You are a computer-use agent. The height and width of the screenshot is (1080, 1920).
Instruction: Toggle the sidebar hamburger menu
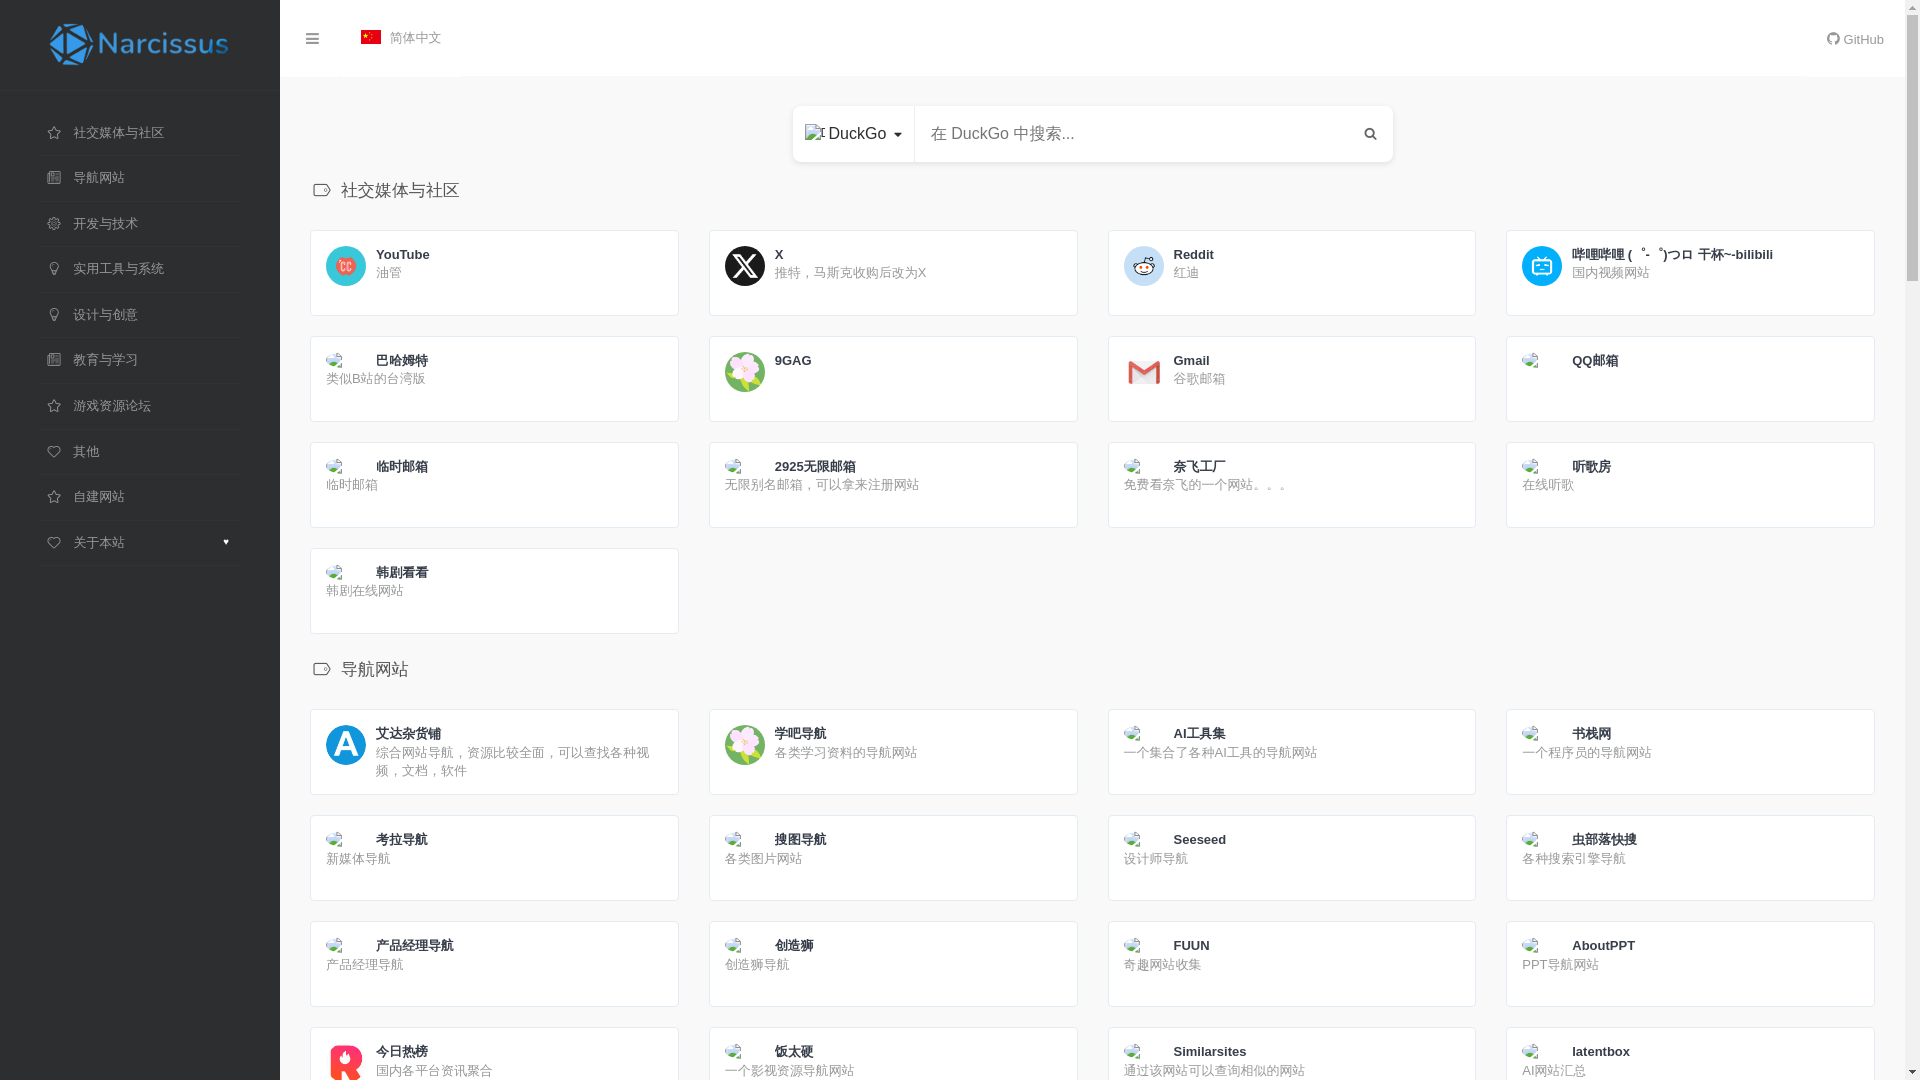click(312, 39)
